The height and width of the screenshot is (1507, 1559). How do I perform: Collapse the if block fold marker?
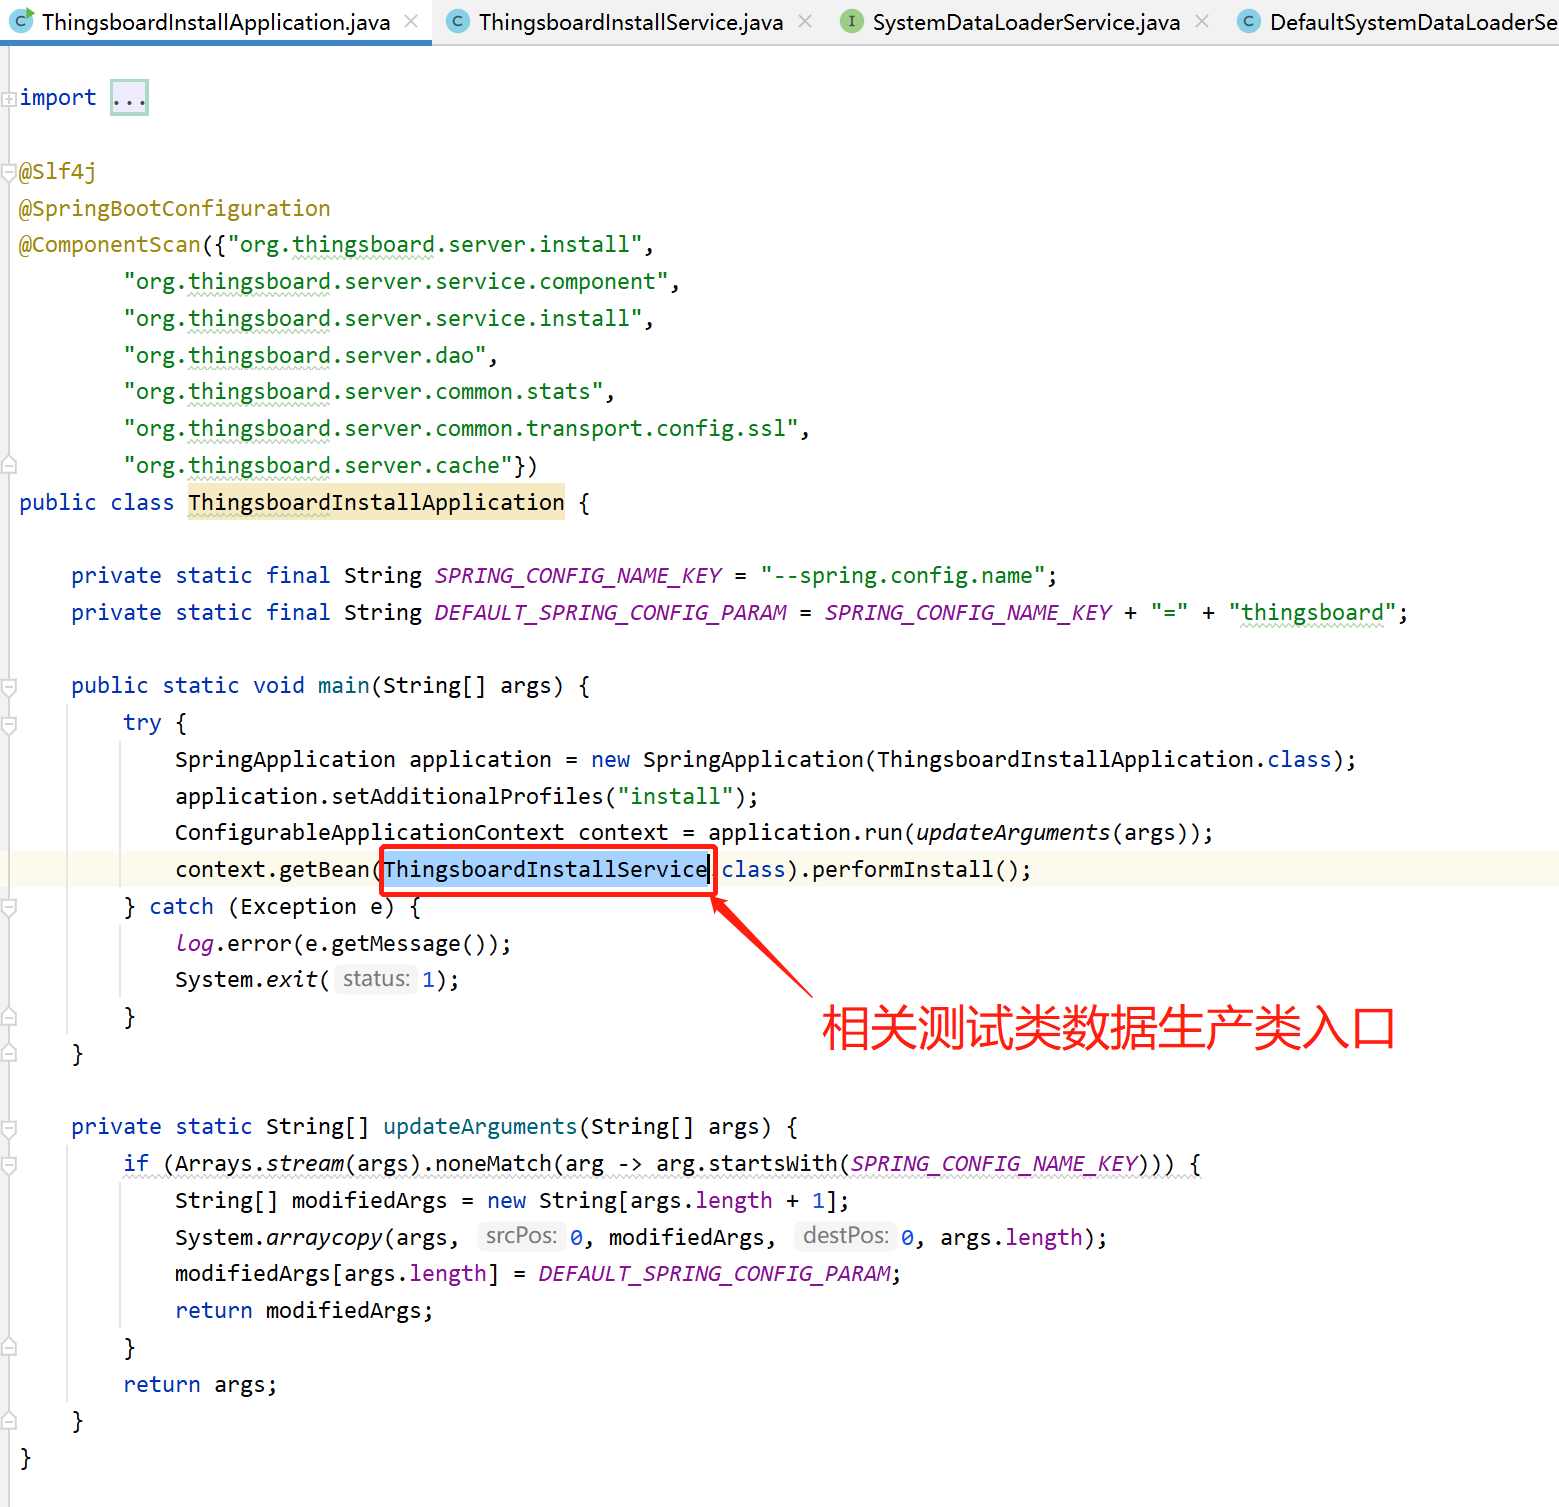click(x=9, y=1165)
